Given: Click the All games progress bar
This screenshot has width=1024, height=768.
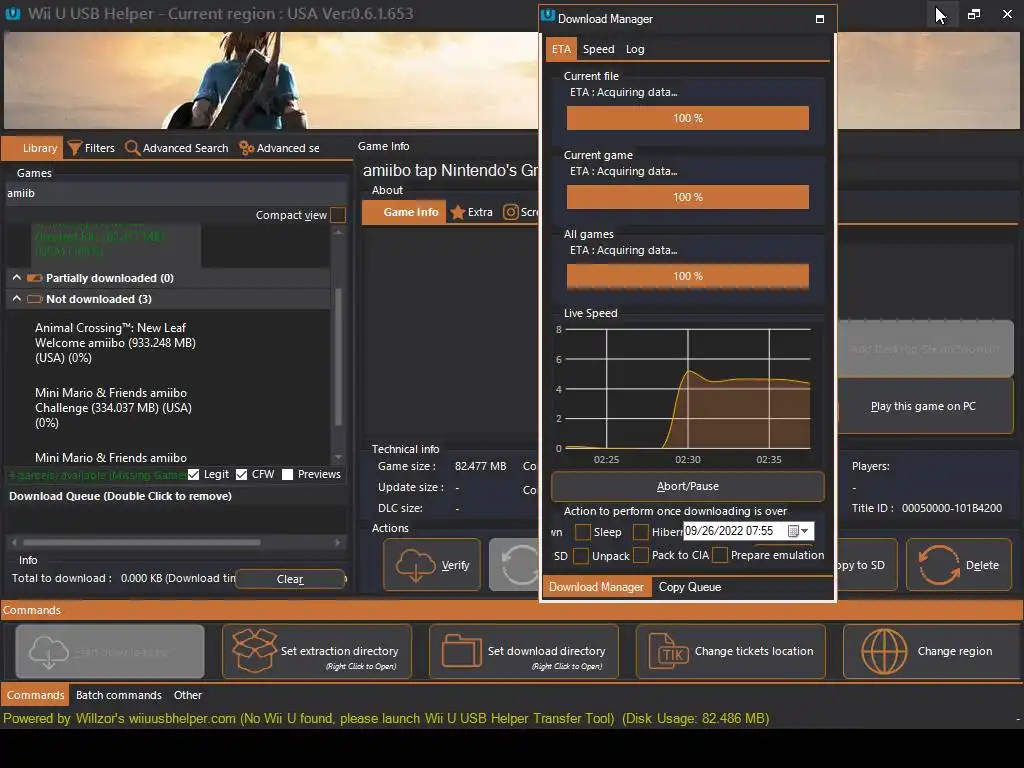Looking at the screenshot, I should 688,276.
